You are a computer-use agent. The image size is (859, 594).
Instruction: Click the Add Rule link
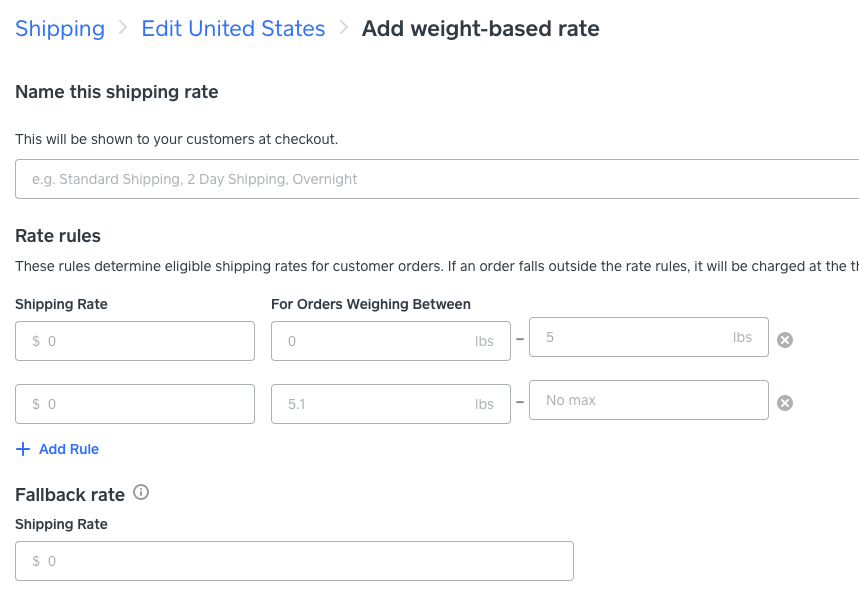point(58,449)
